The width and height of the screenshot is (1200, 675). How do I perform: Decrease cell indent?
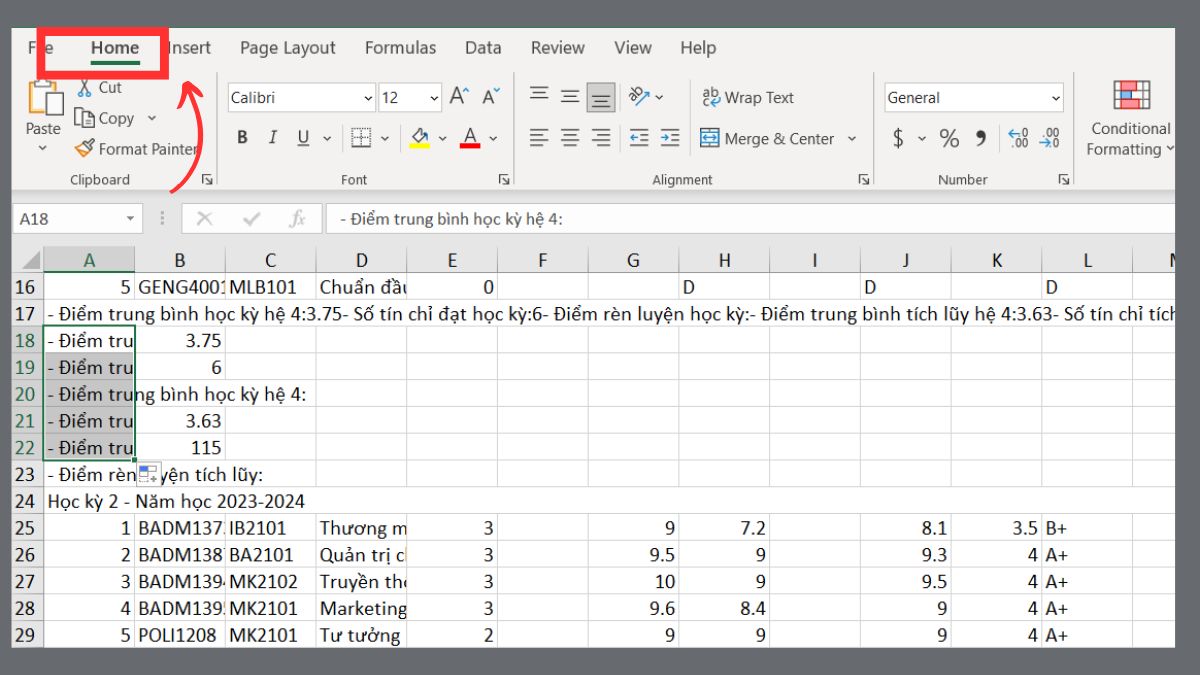click(x=639, y=138)
